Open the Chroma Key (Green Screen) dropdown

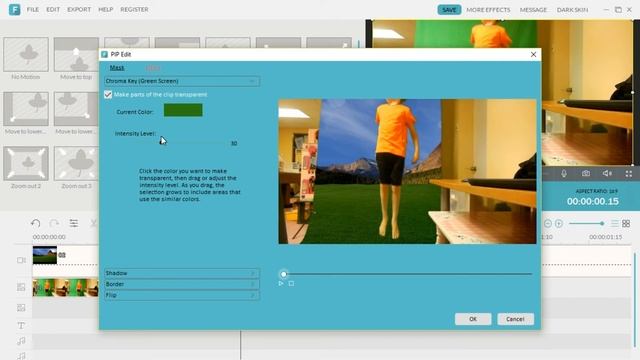tap(182, 81)
